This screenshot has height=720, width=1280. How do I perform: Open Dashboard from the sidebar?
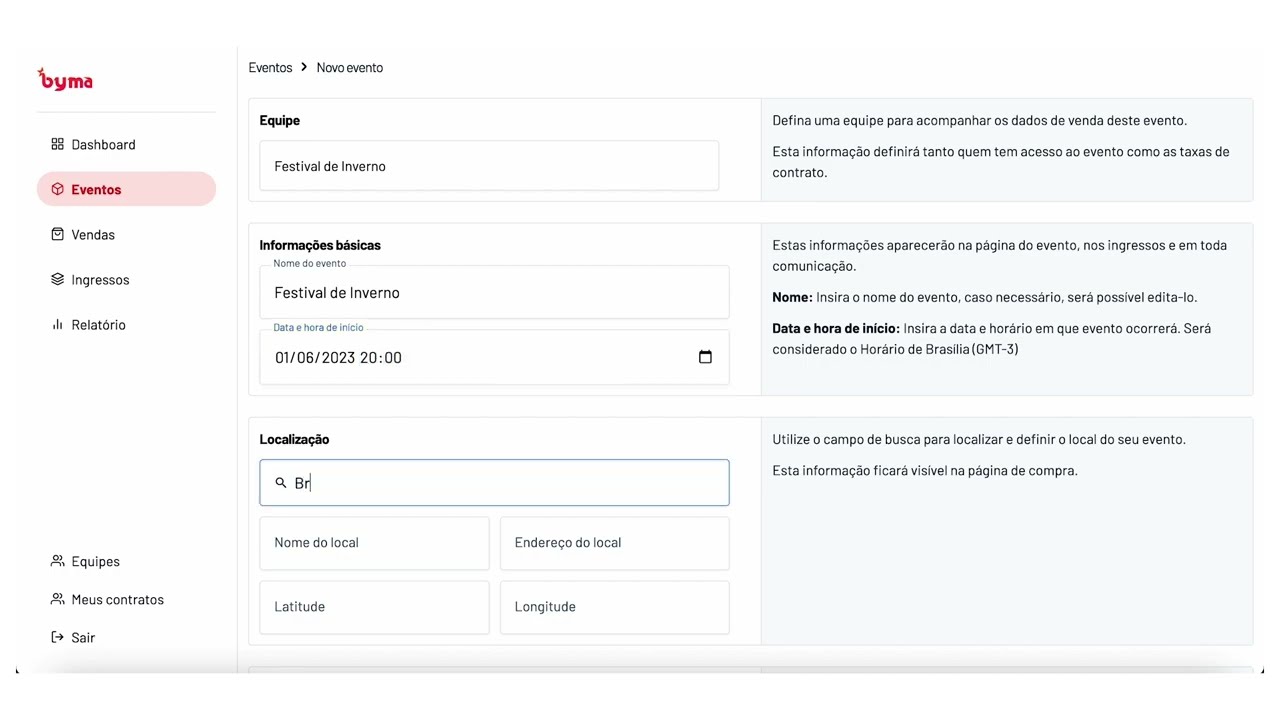click(x=126, y=144)
